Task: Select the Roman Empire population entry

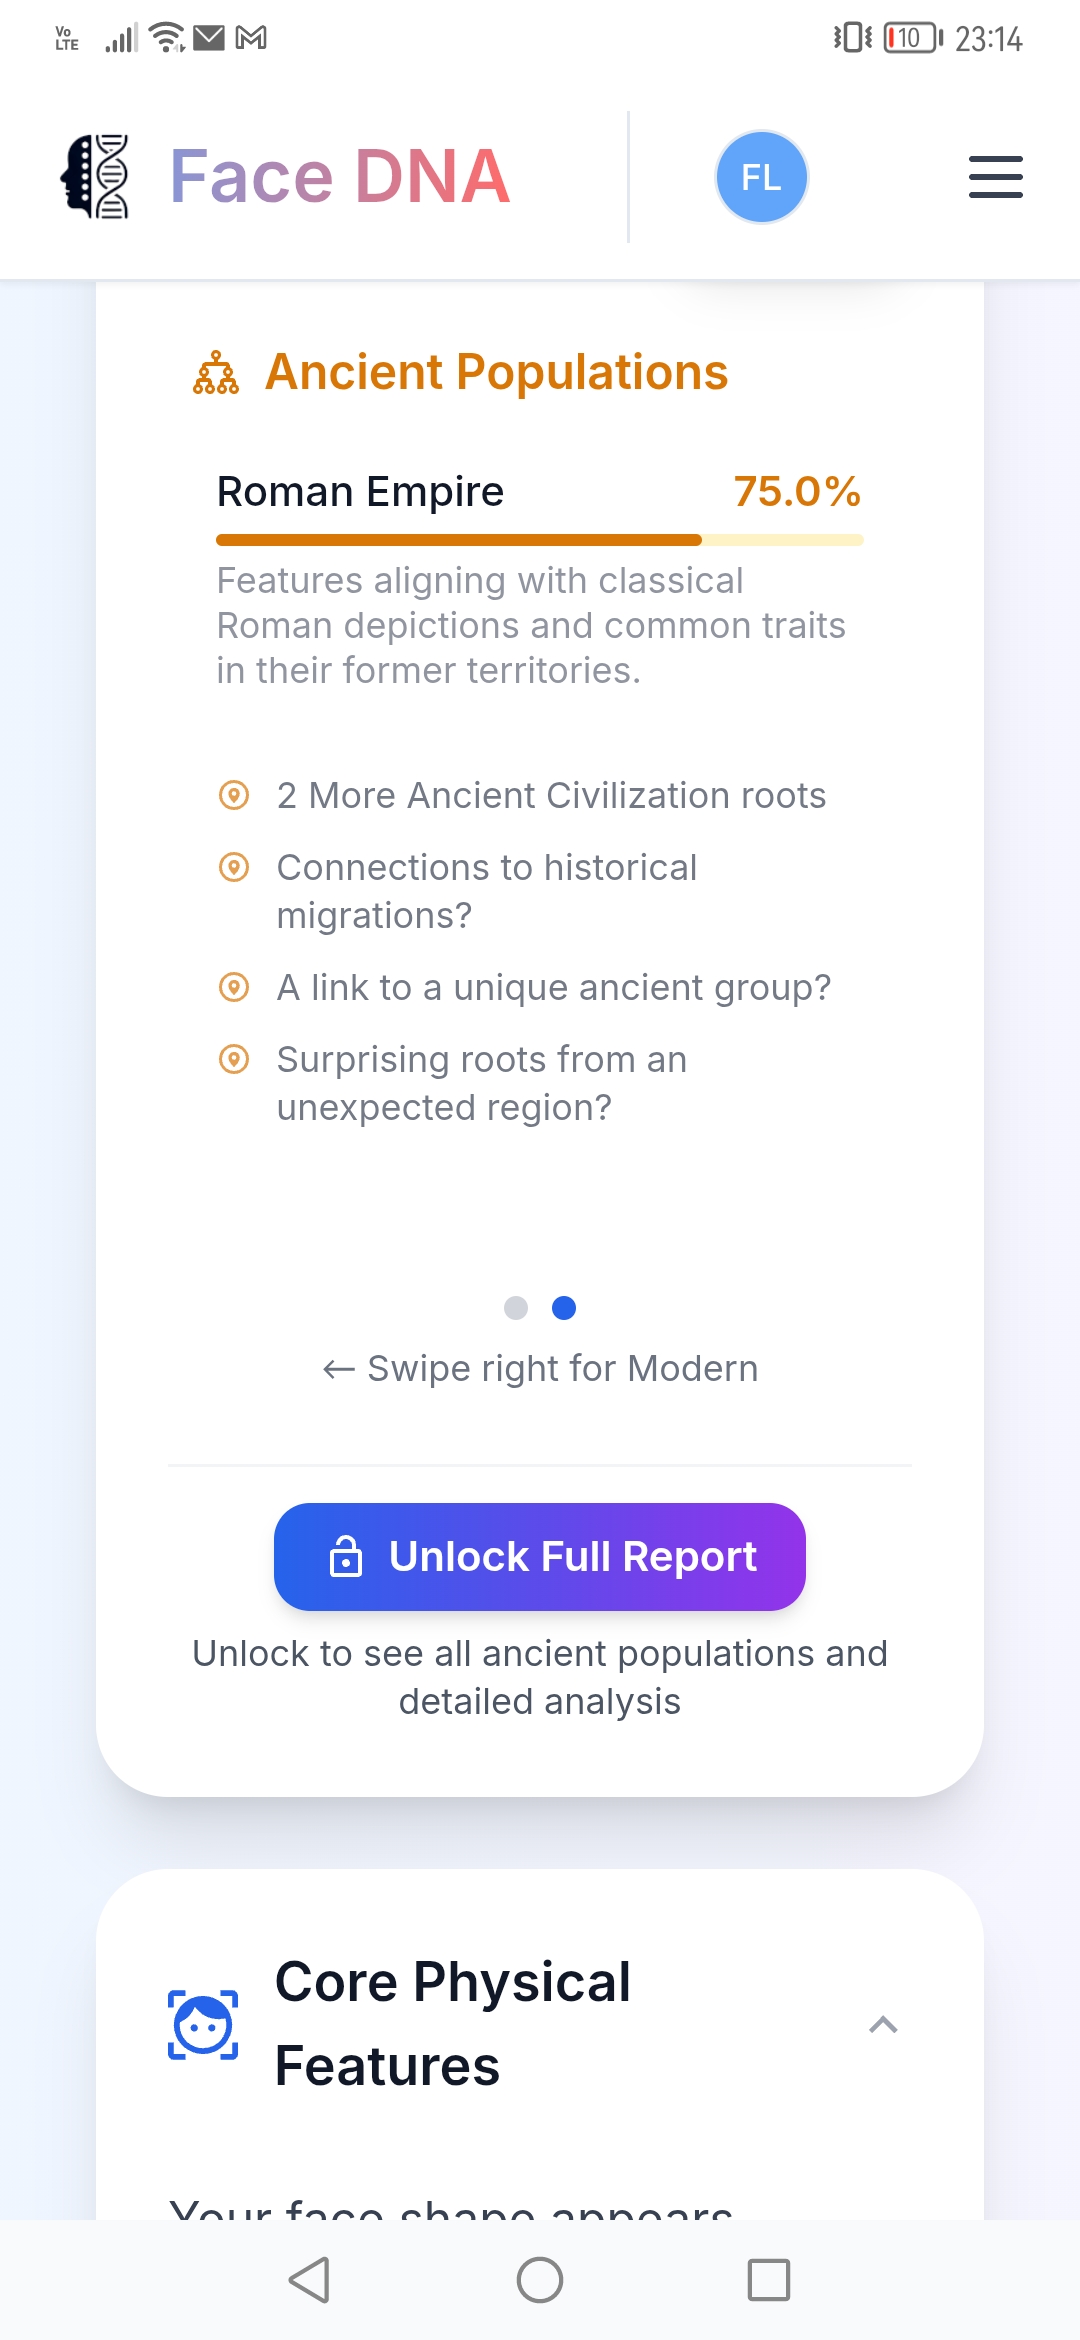Action: [540, 580]
